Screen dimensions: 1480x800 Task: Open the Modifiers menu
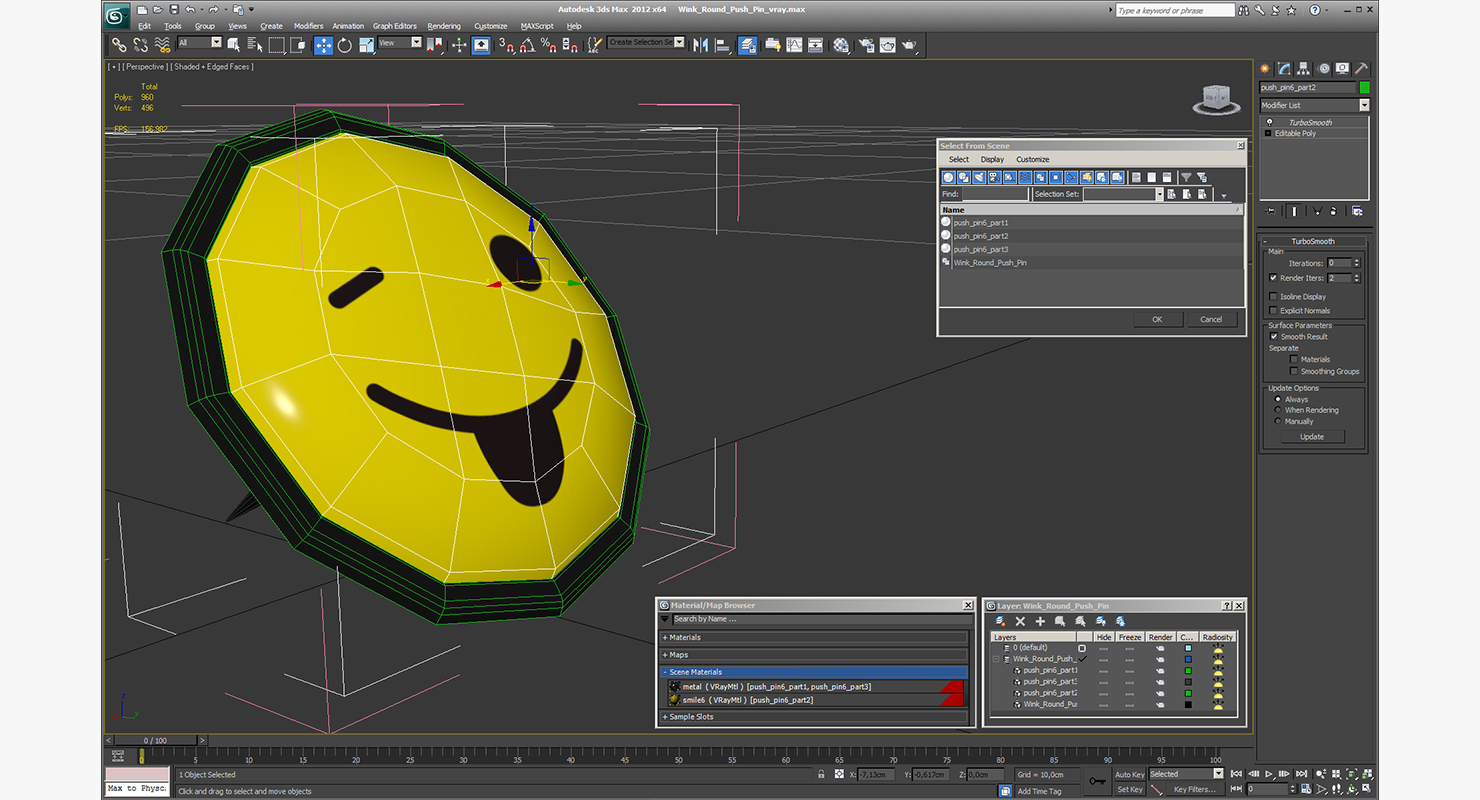(308, 26)
